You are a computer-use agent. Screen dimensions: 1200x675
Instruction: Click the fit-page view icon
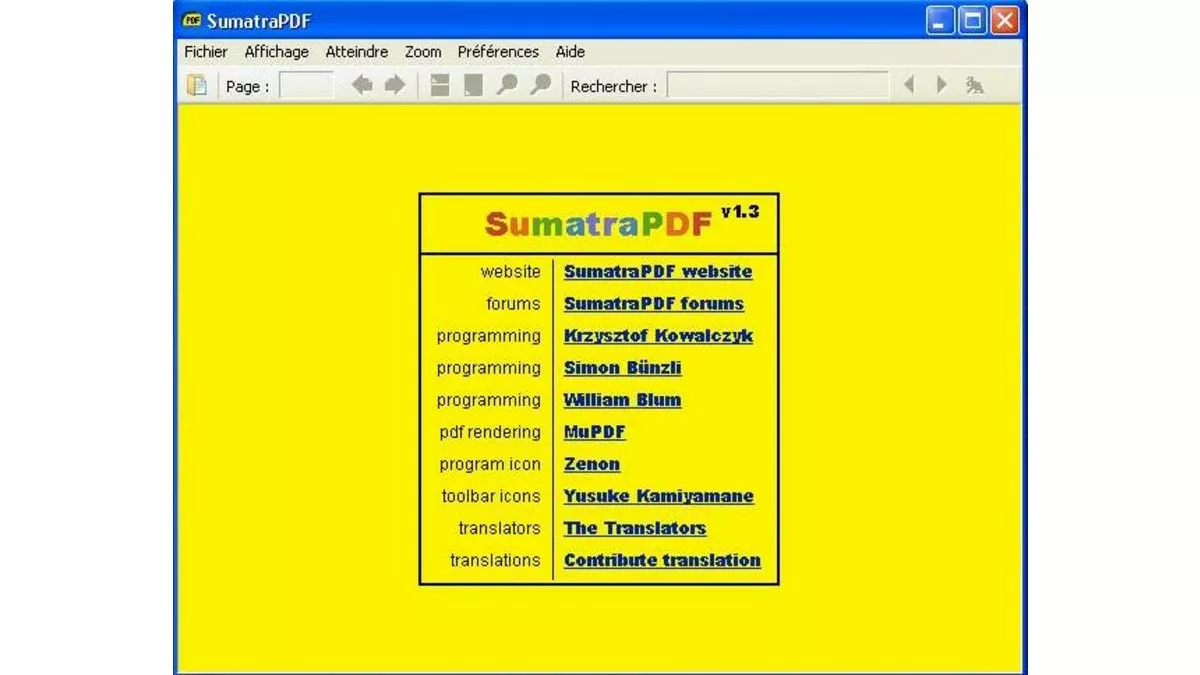coord(472,85)
